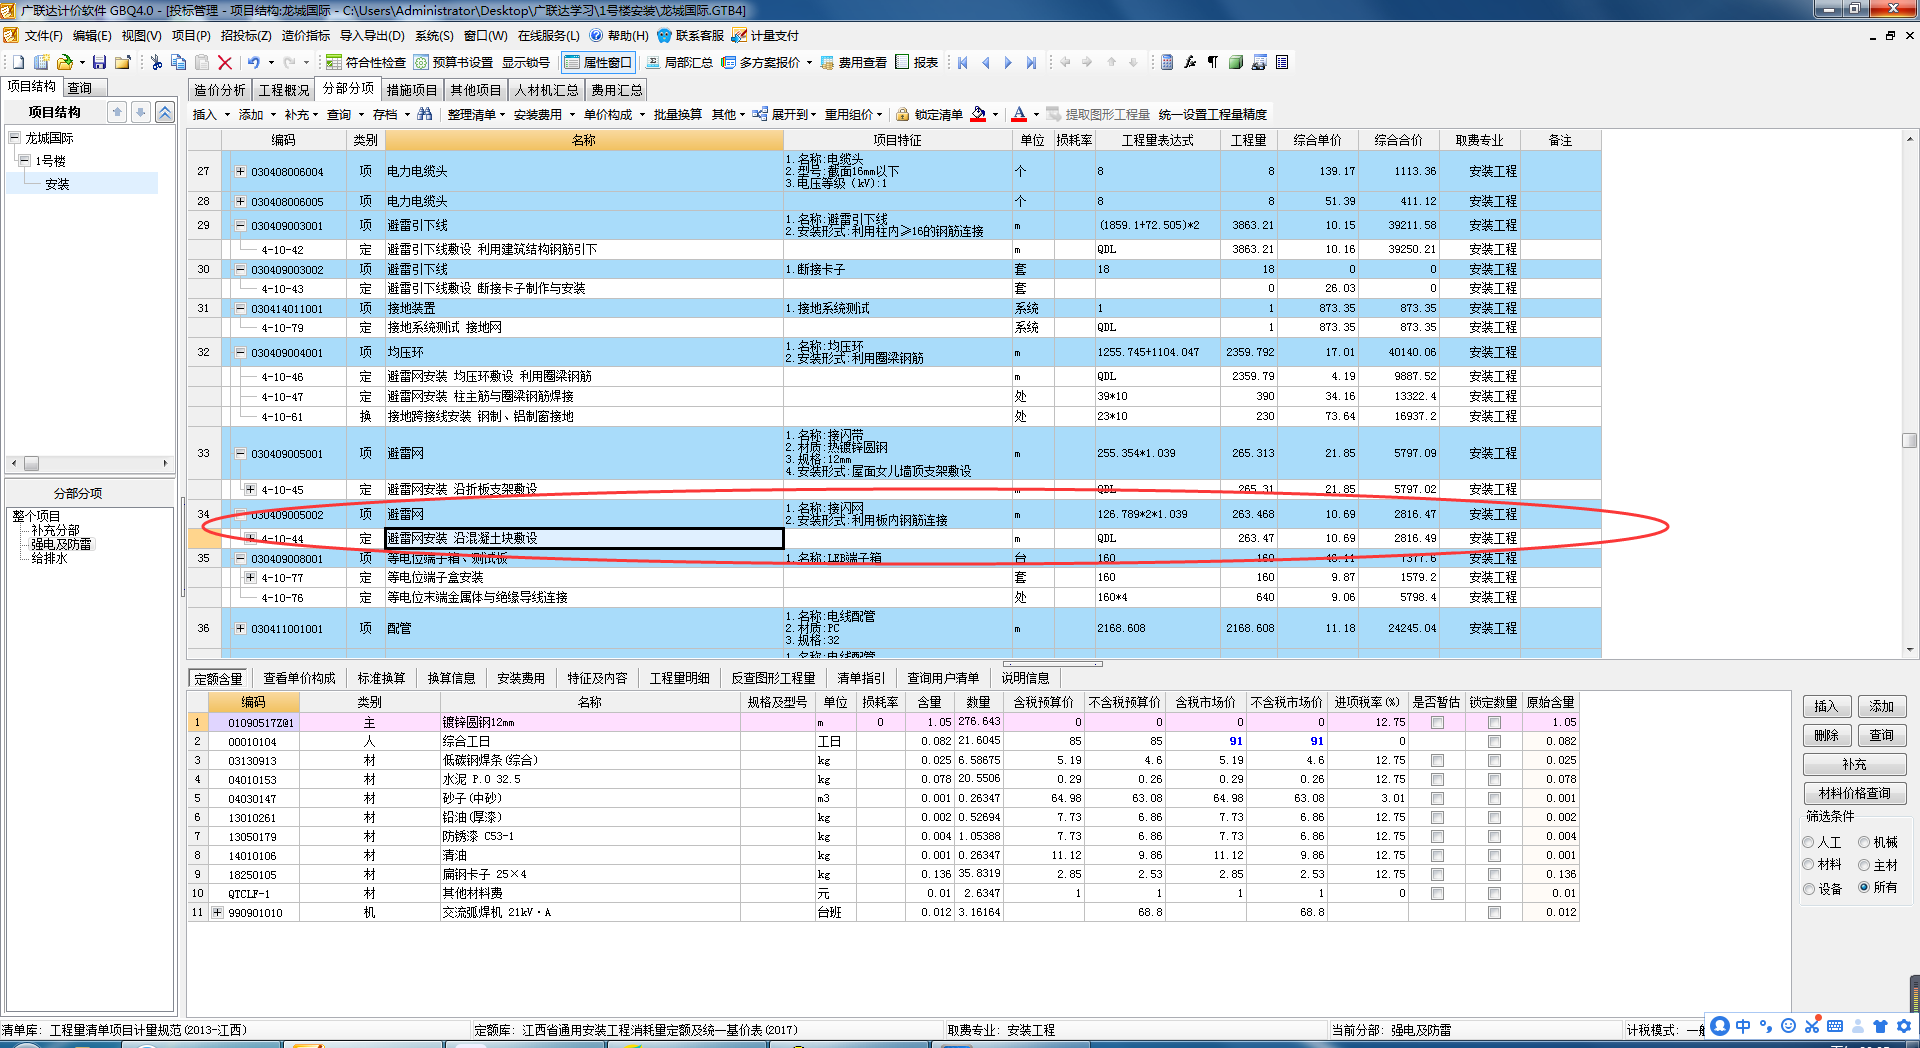Go to next record arrow
The width and height of the screenshot is (1920, 1048).
pyautogui.click(x=1008, y=62)
